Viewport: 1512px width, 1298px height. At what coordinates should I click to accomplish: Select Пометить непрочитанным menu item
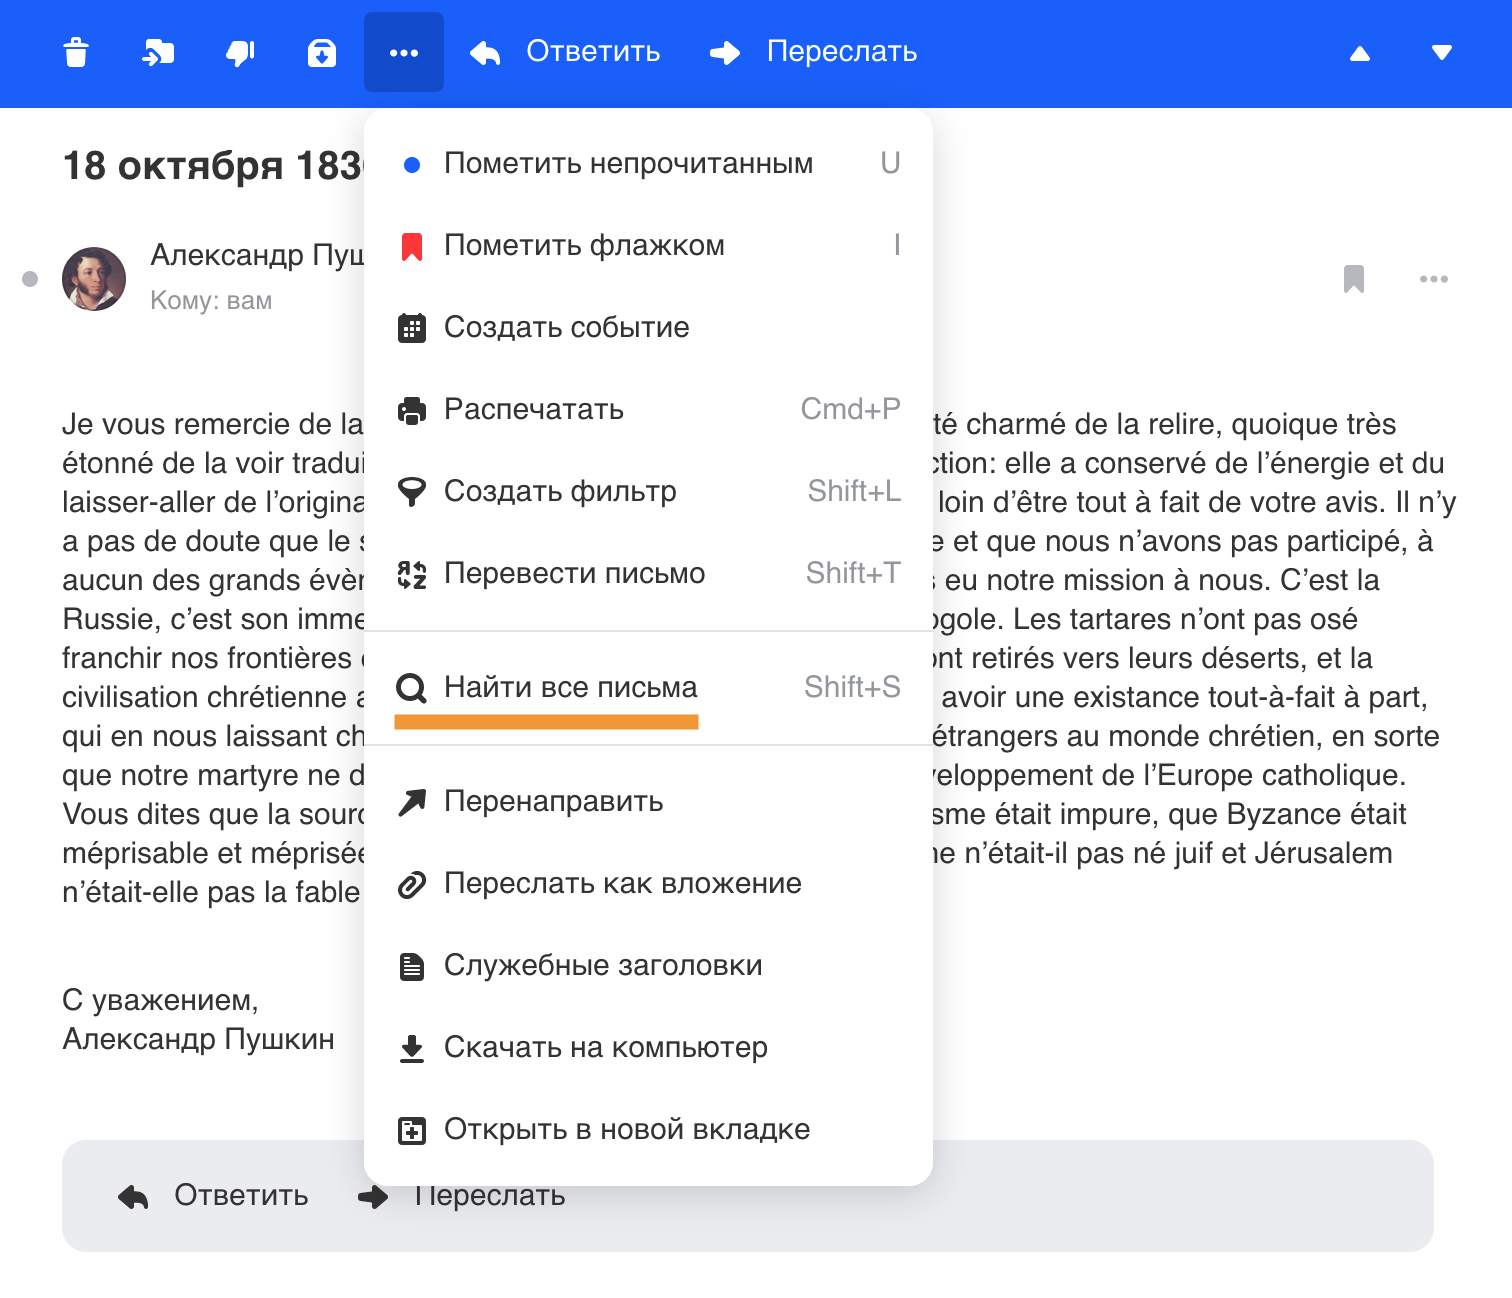pos(648,163)
